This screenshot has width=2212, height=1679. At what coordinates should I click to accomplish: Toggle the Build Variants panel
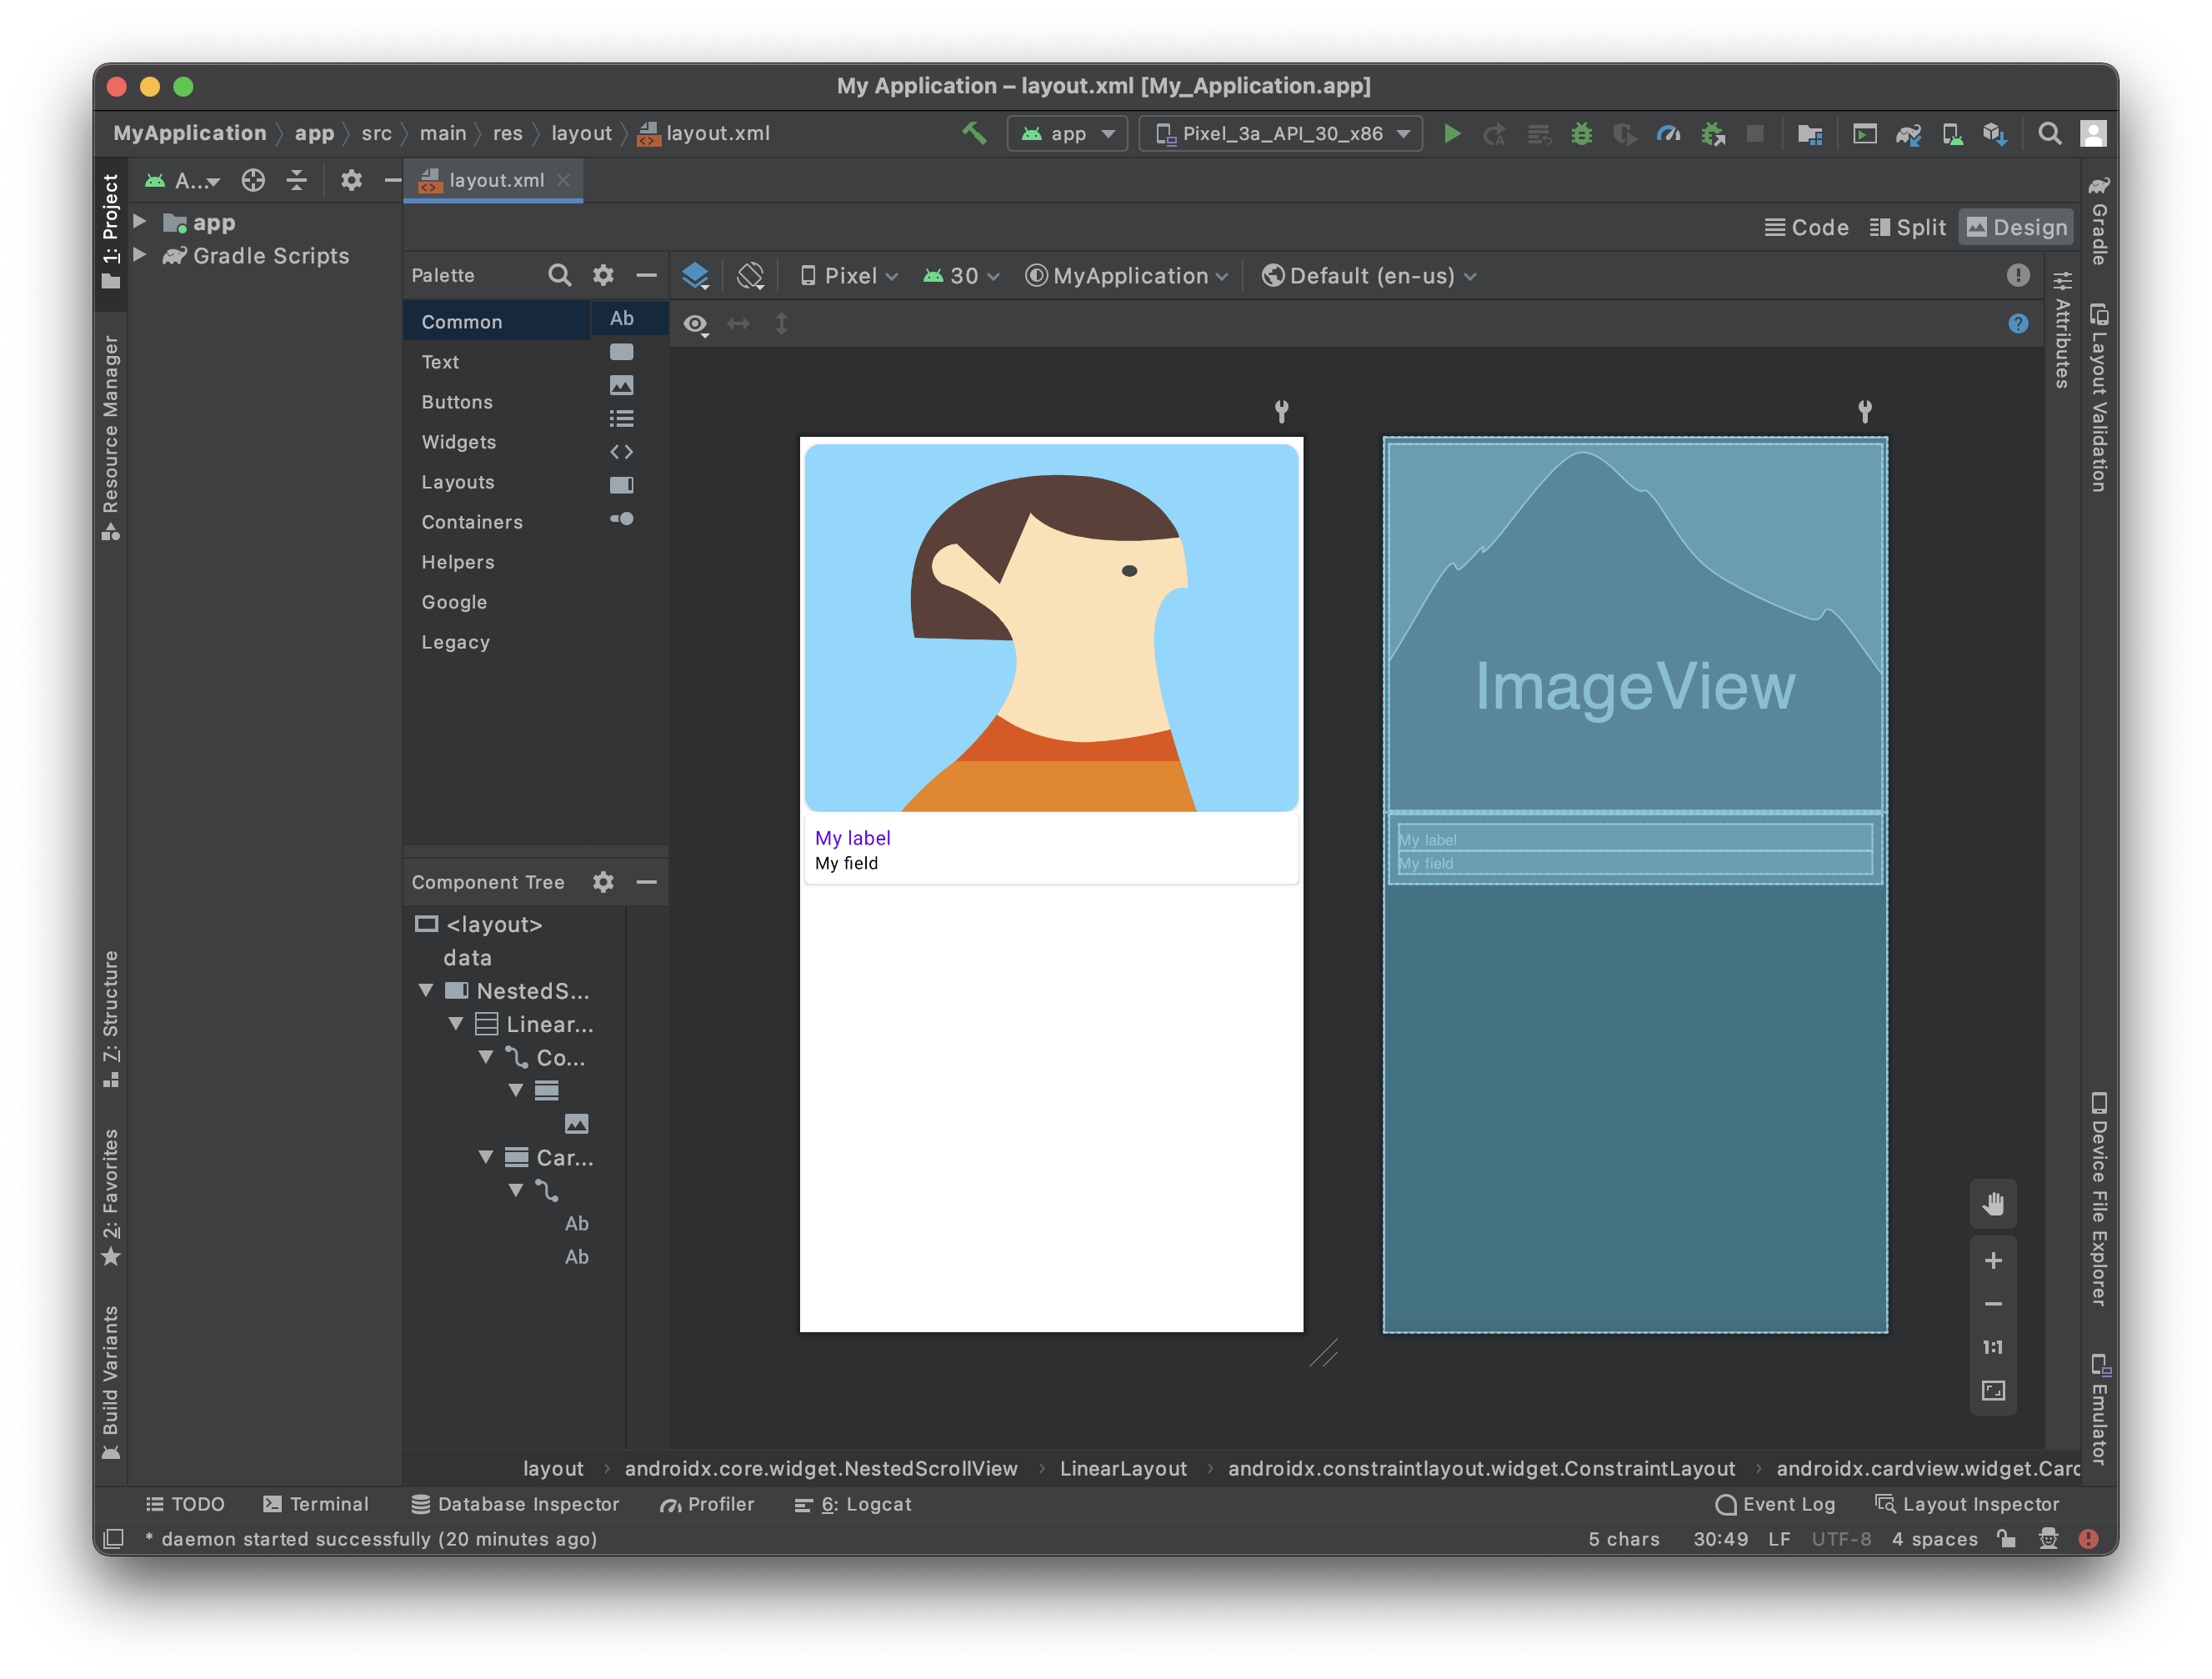(x=111, y=1383)
